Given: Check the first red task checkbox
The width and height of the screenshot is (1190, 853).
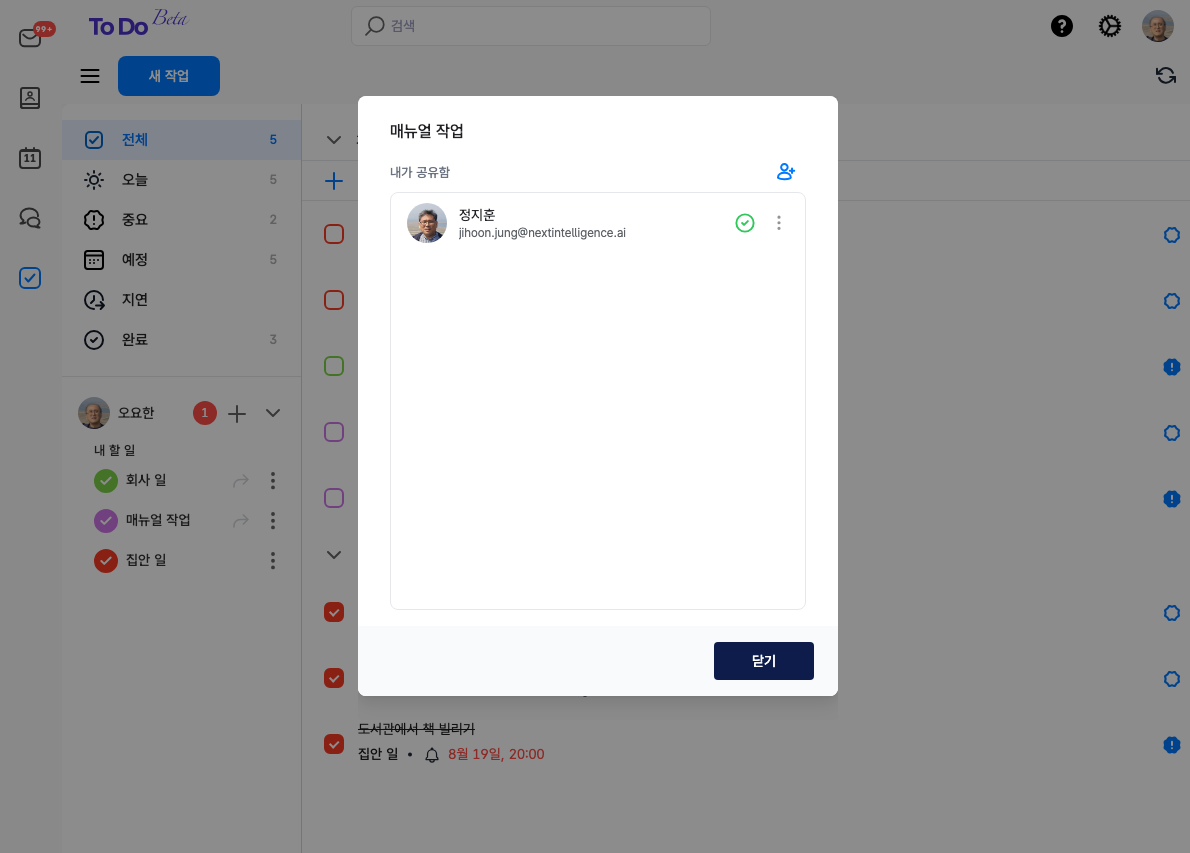Looking at the screenshot, I should coord(334,234).
